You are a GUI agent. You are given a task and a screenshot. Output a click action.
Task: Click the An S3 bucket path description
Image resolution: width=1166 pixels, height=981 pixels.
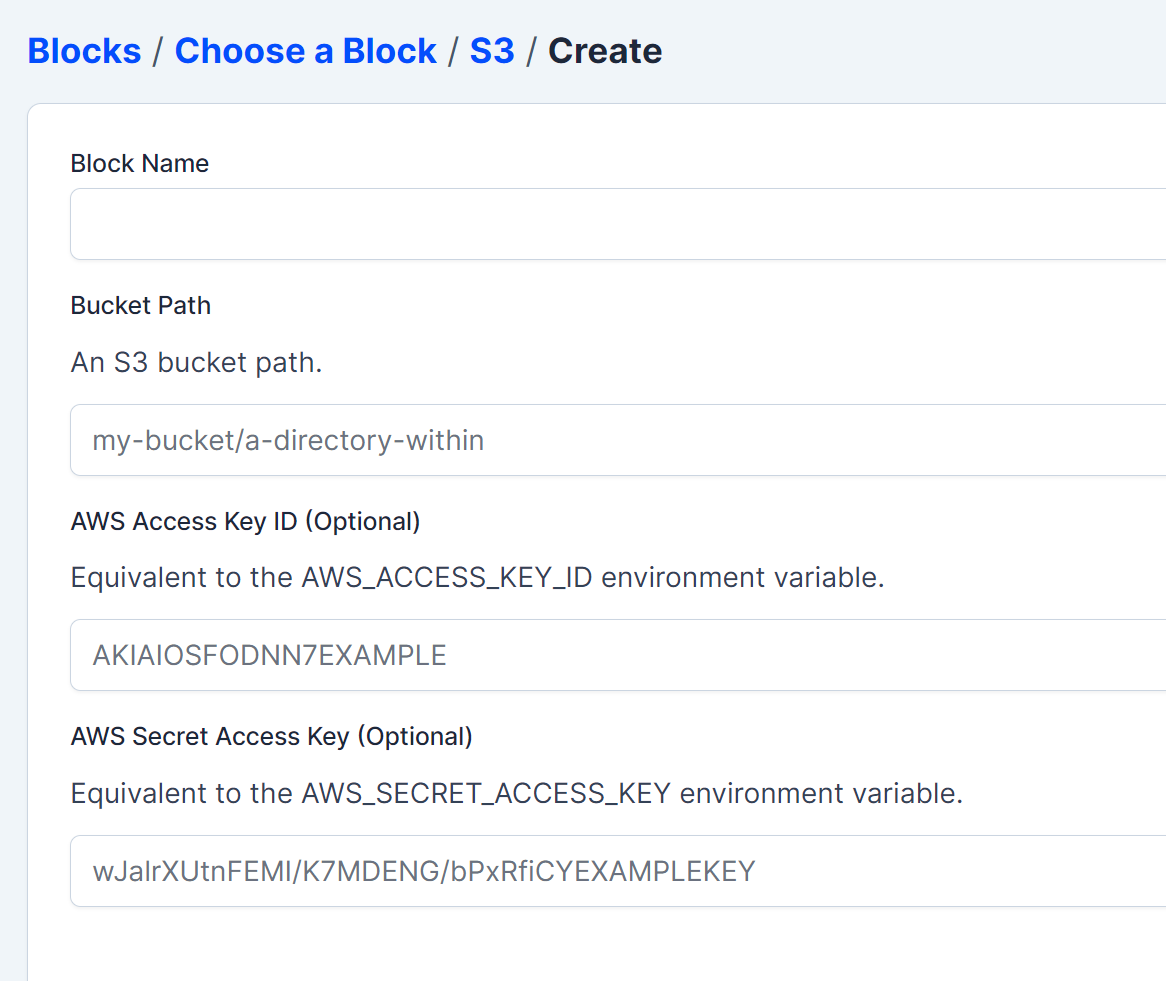196,362
